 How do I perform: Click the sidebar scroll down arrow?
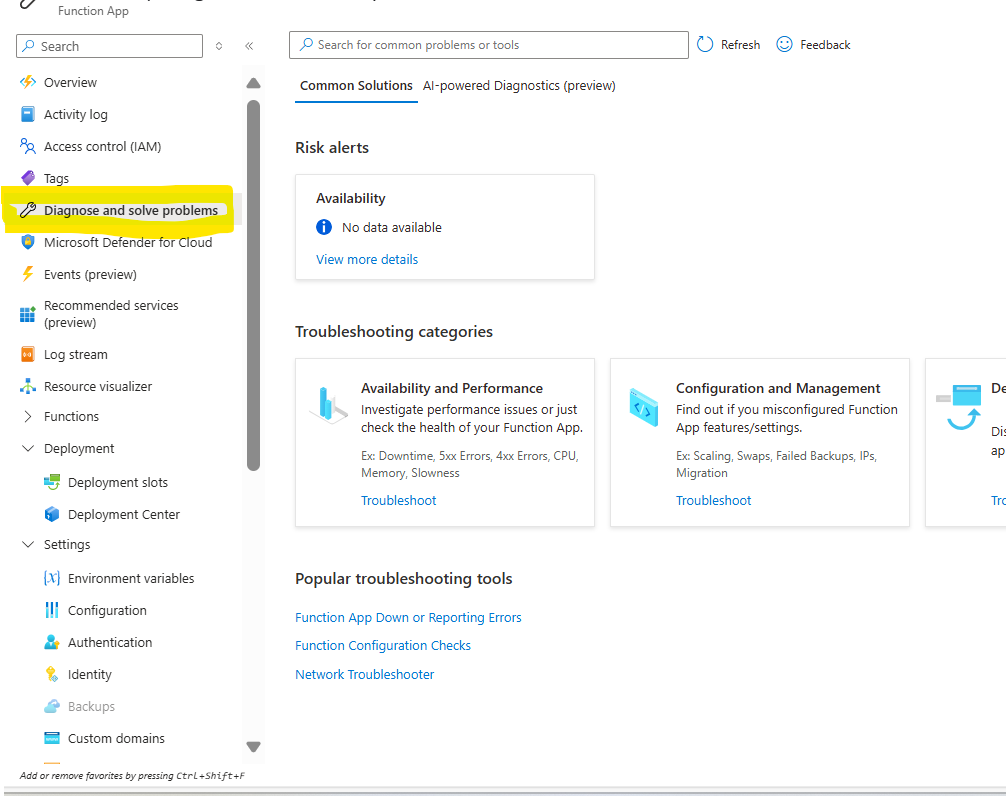point(253,747)
